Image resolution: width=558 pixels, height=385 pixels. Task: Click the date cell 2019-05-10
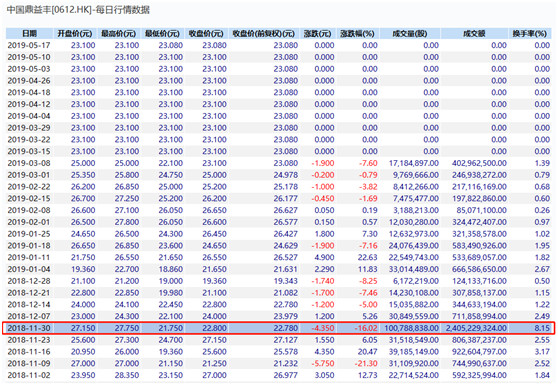coord(29,57)
